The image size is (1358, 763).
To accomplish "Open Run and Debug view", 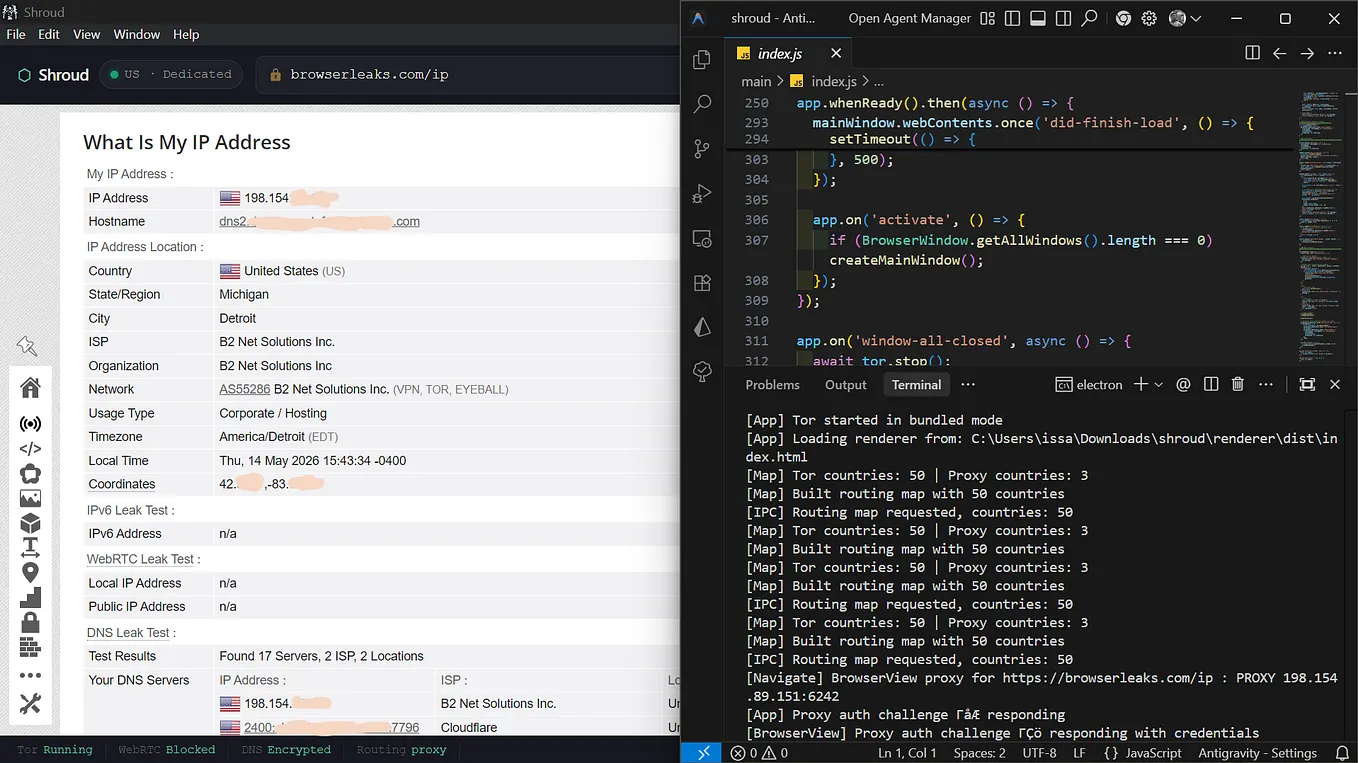I will 702,194.
